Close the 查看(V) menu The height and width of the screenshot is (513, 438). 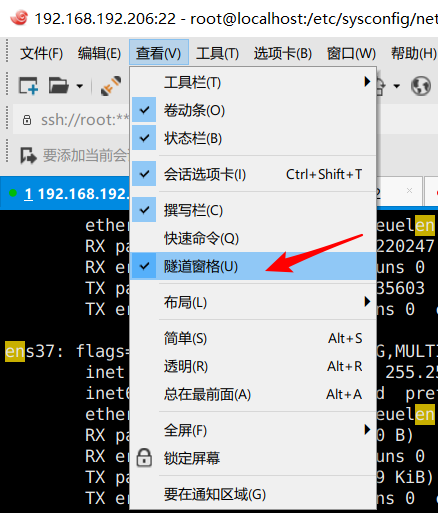[x=159, y=52]
